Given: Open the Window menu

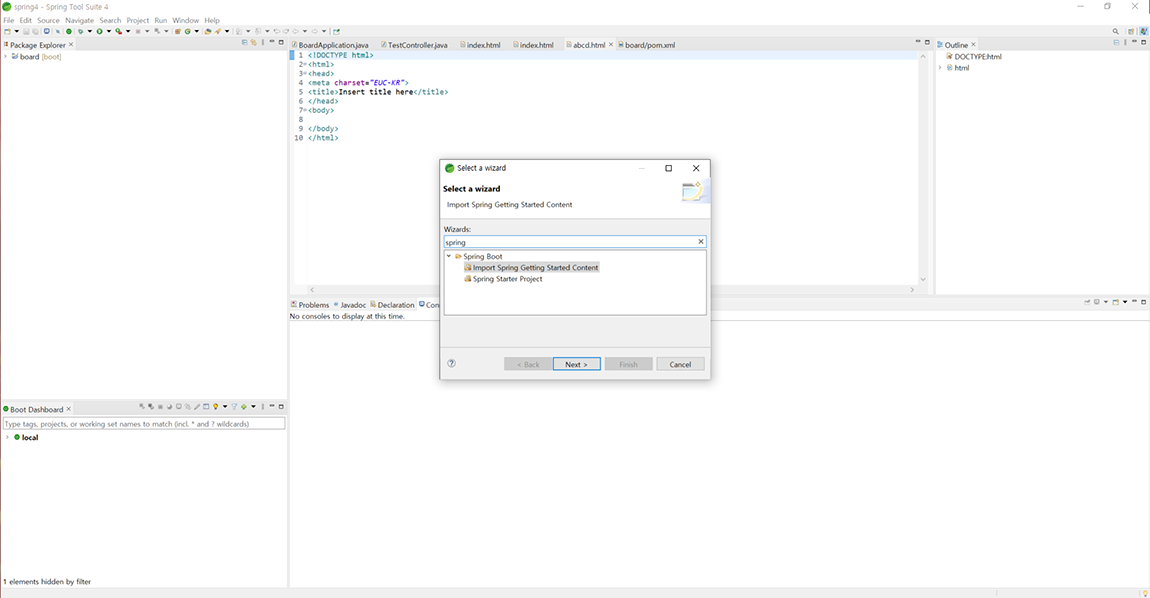Looking at the screenshot, I should 186,21.
